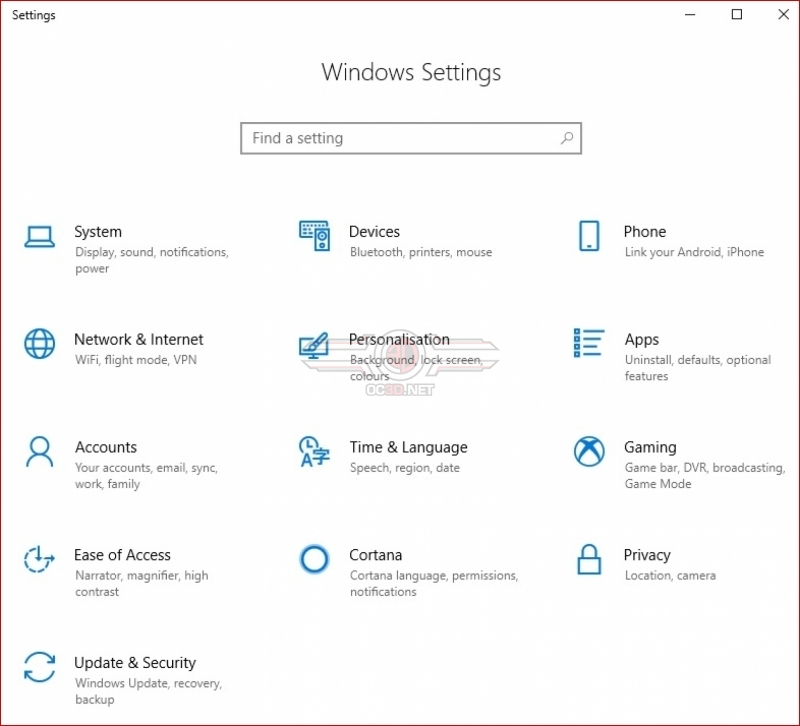Open the Ease of Access heading
This screenshot has height=726, width=800.
(122, 555)
